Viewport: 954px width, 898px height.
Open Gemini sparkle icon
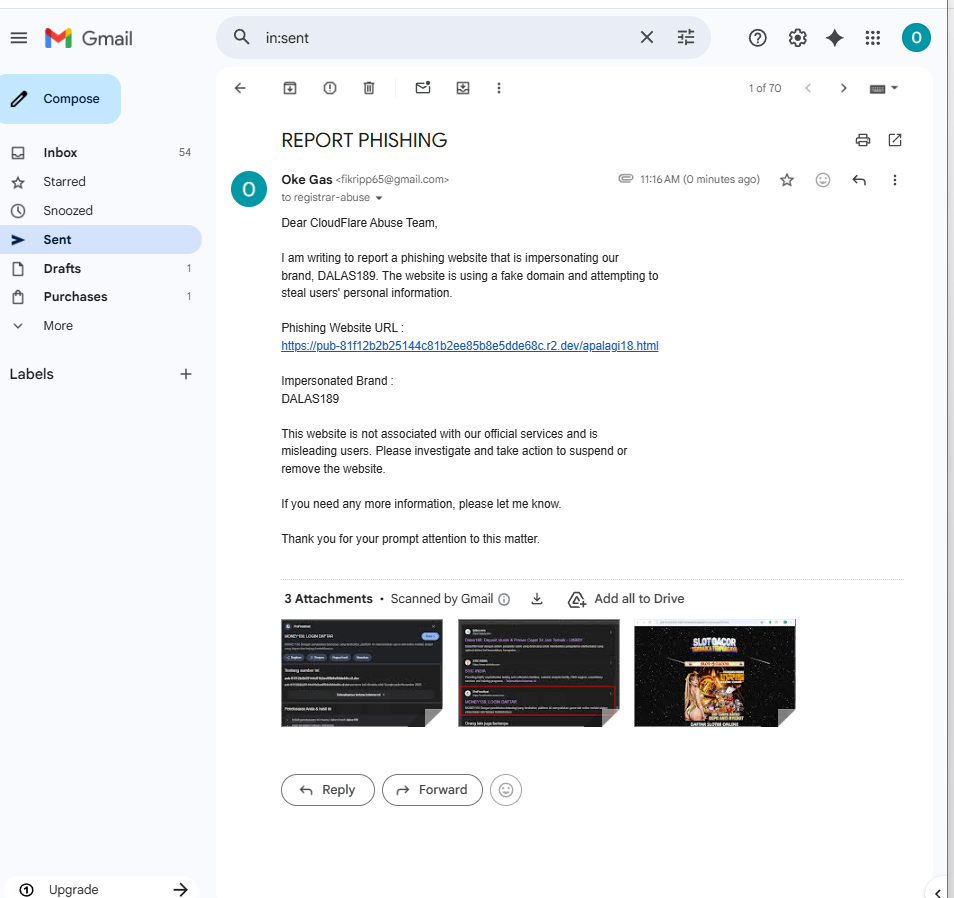[x=835, y=38]
